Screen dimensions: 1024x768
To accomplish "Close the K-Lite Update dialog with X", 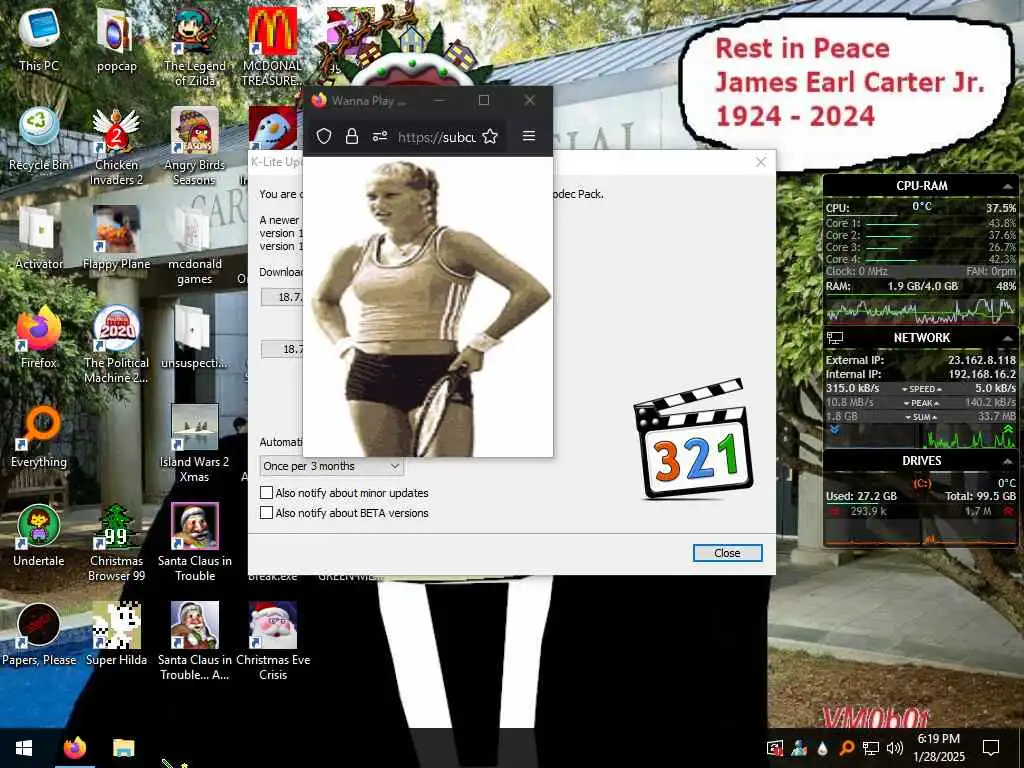I will [761, 163].
